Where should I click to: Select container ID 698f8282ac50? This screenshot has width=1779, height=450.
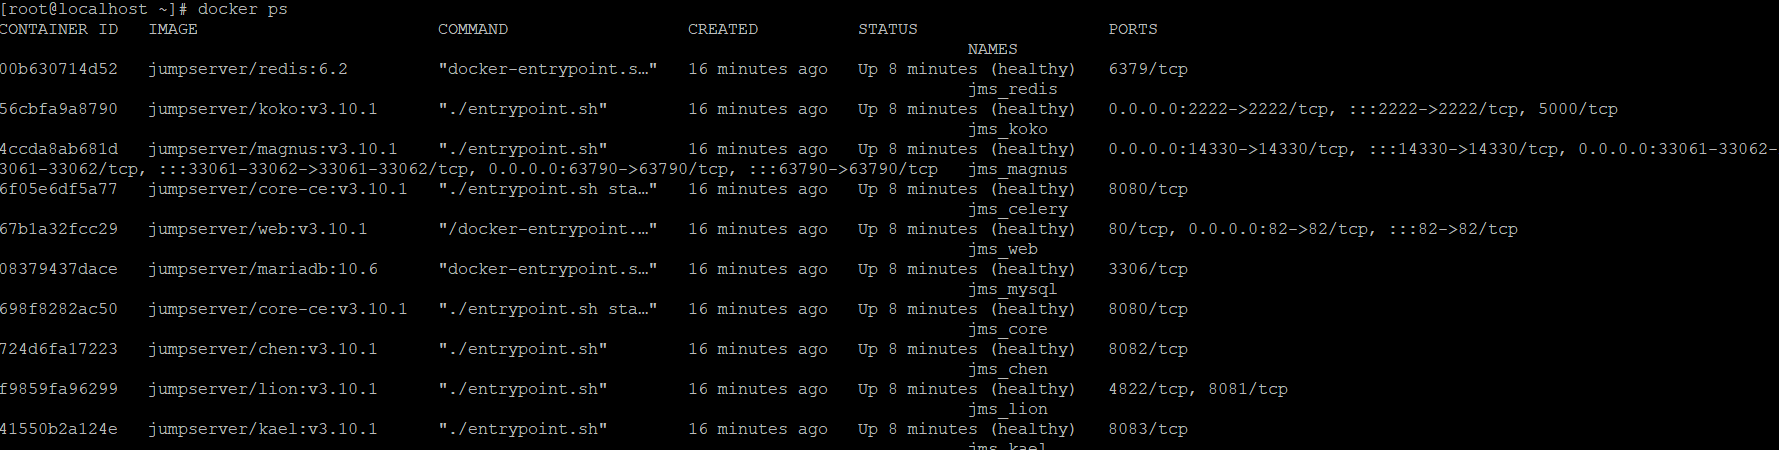click(59, 309)
